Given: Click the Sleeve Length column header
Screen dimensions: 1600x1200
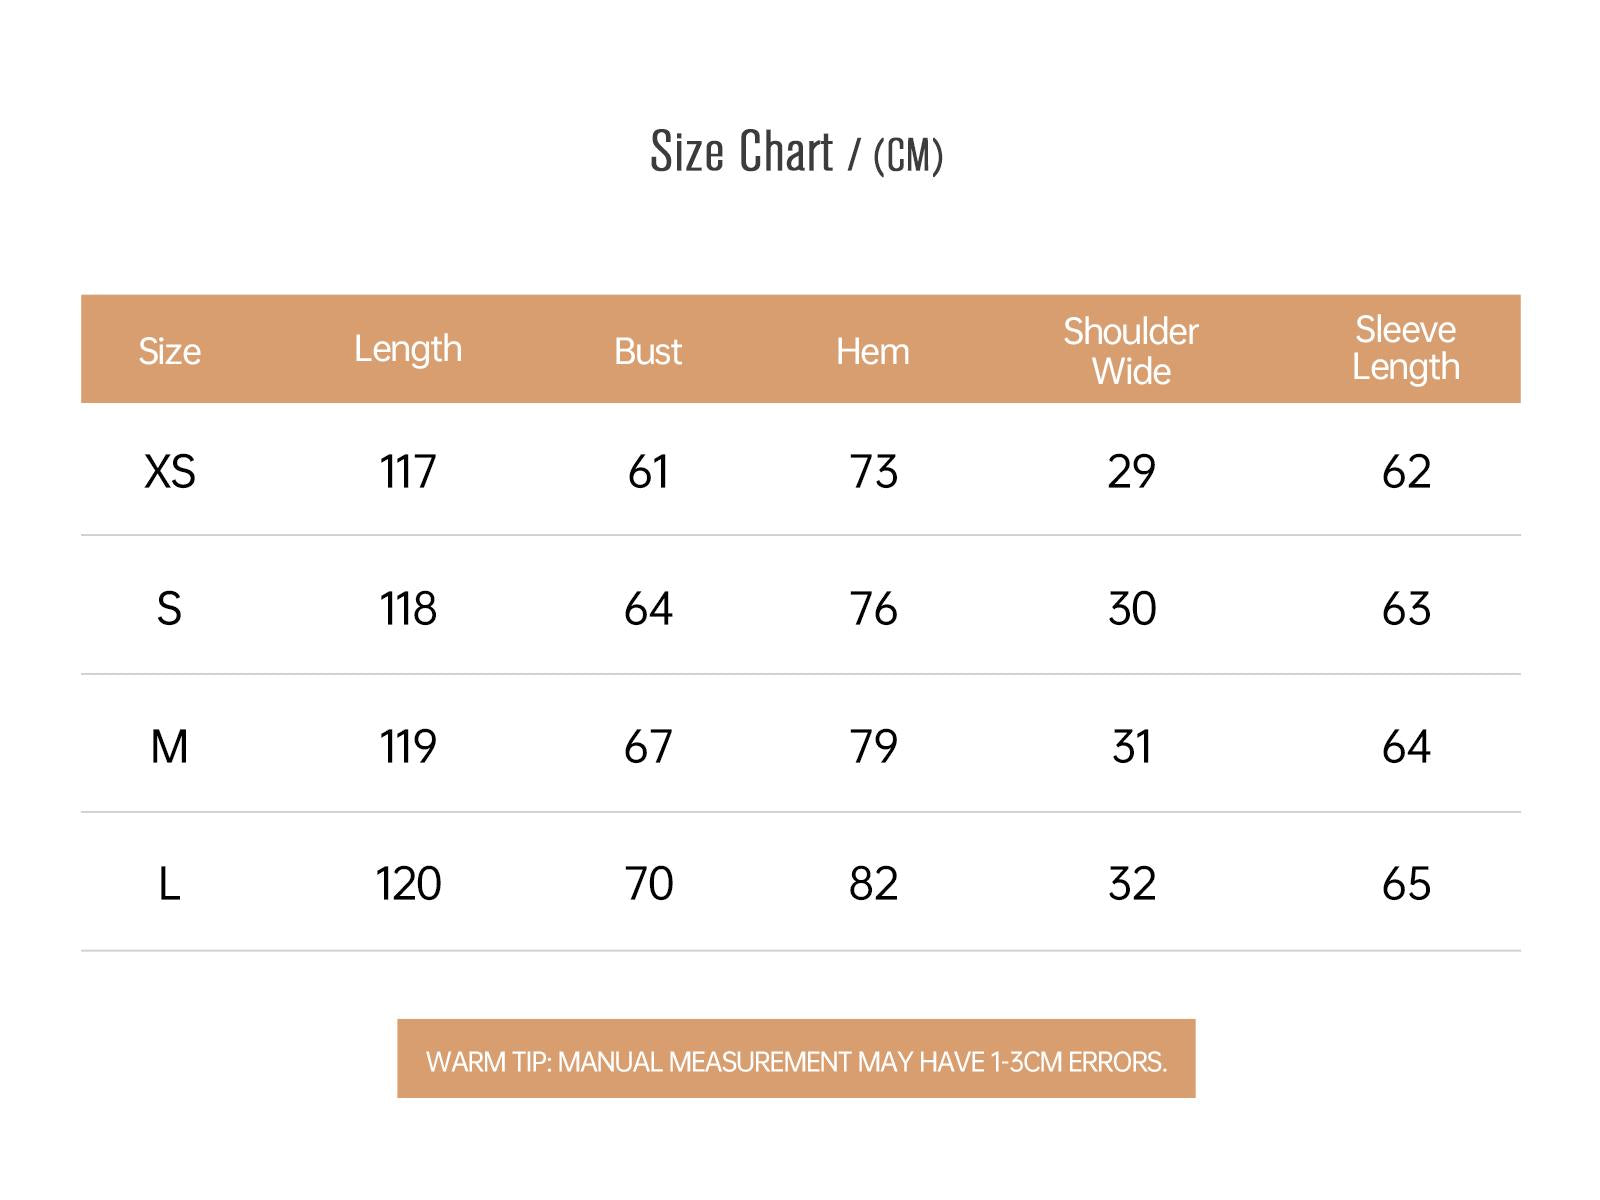Looking at the screenshot, I should (x=1406, y=348).
